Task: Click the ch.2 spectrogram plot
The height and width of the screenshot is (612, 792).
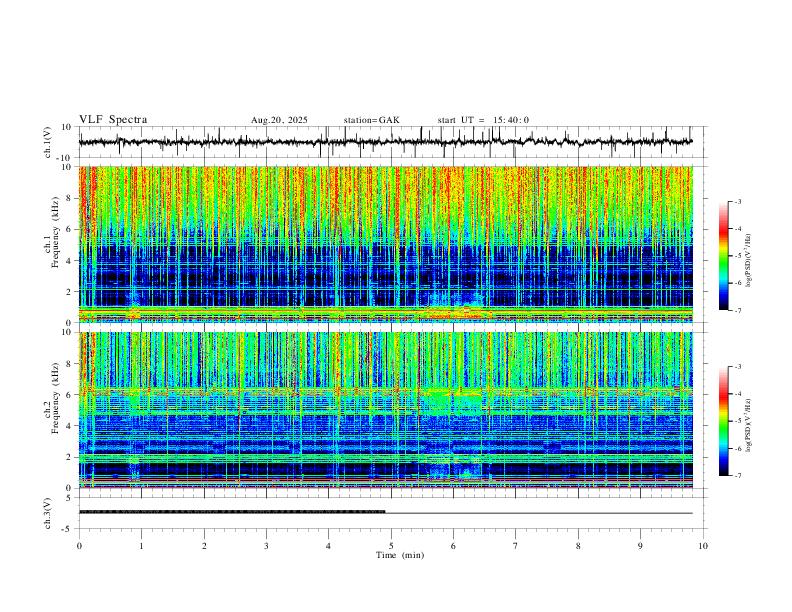Action: 385,410
